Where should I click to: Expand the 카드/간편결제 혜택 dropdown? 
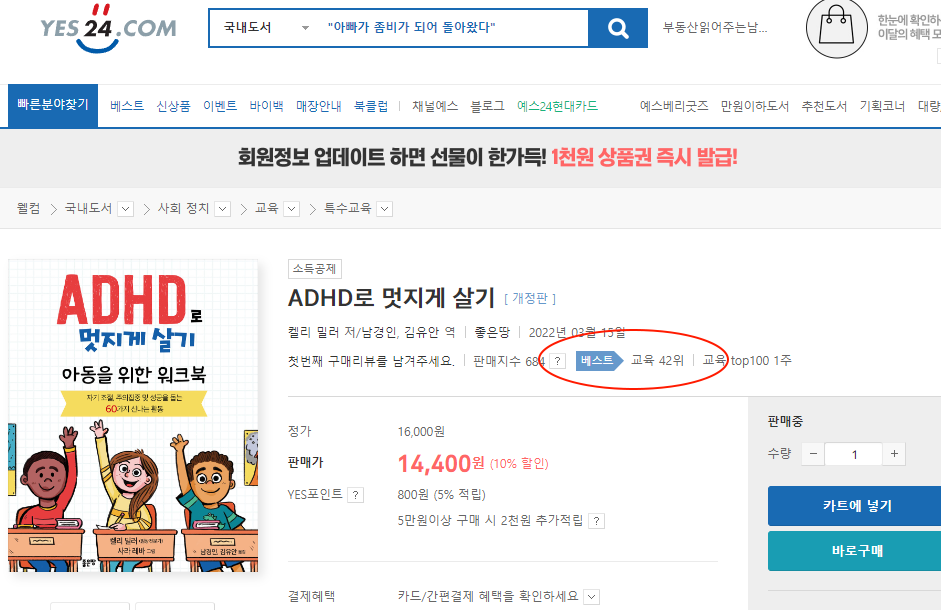(x=592, y=597)
